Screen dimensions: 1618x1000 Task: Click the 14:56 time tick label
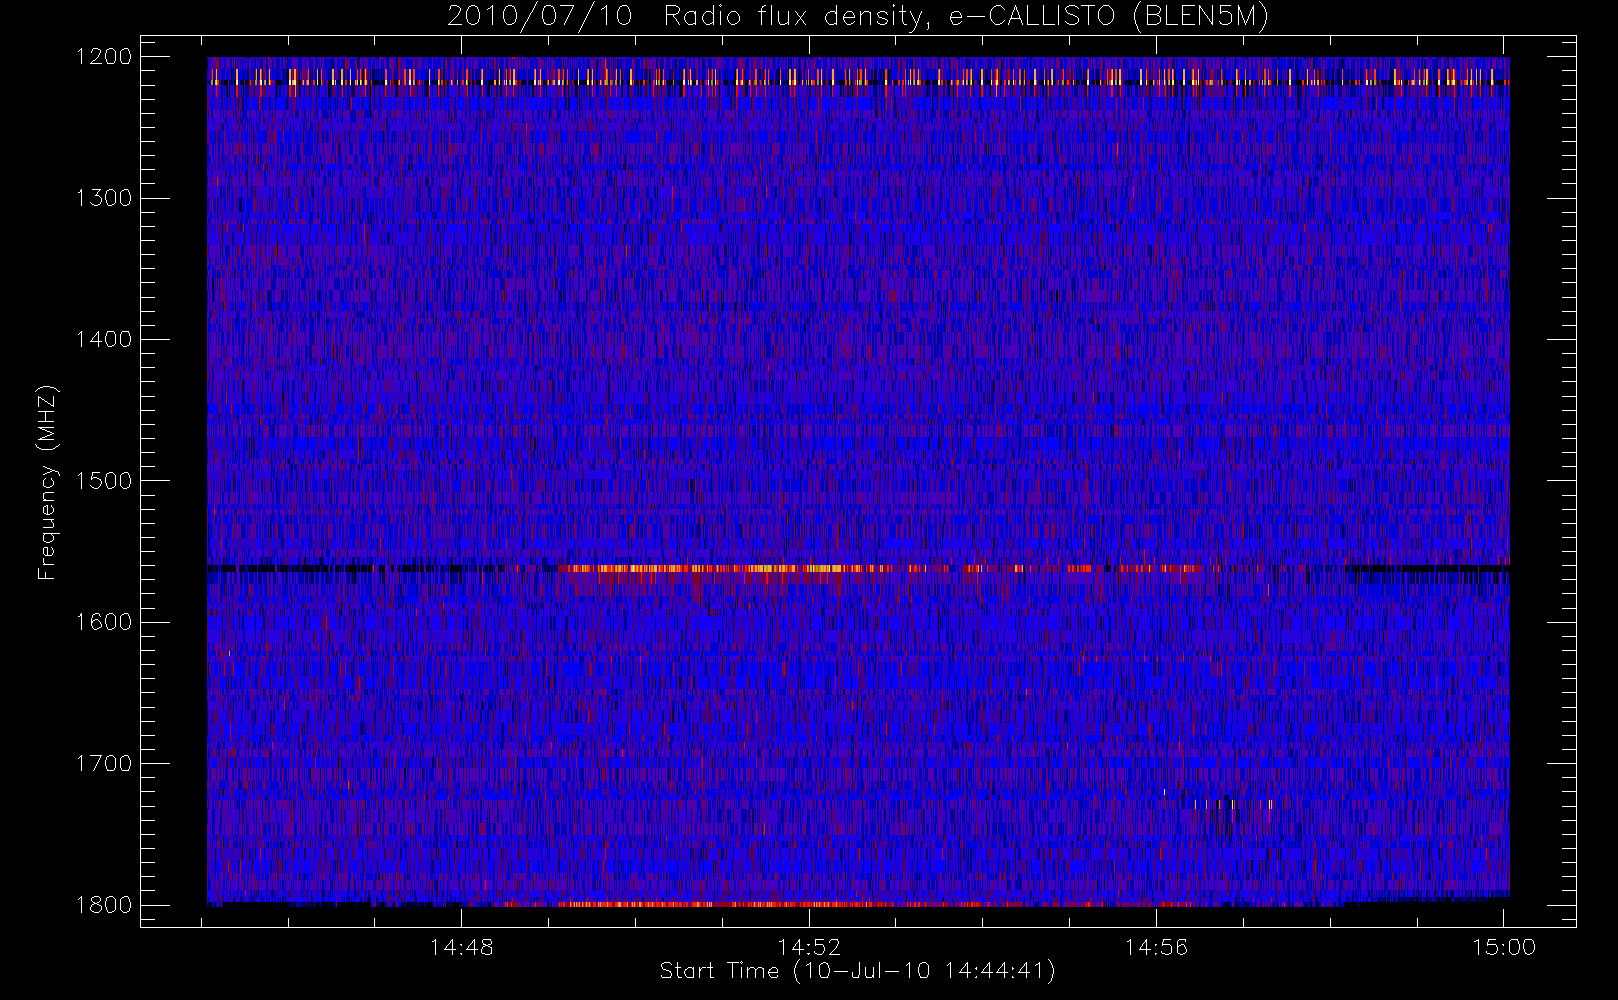tap(1157, 947)
